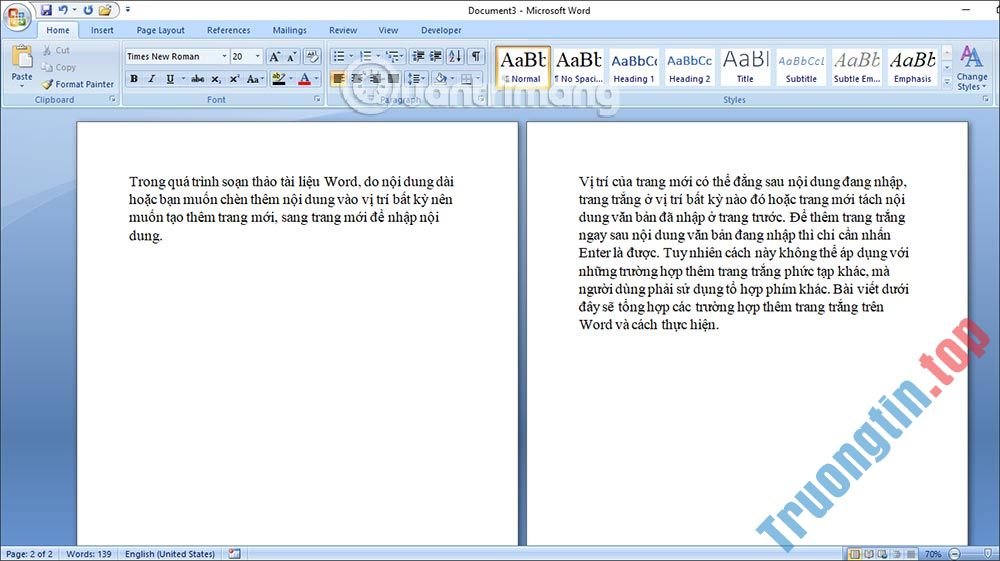Apply the Title style
The image size is (1000, 561).
745,67
